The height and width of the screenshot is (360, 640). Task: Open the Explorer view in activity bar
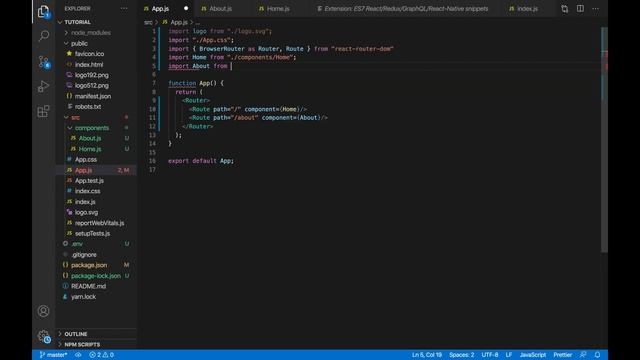[43, 12]
